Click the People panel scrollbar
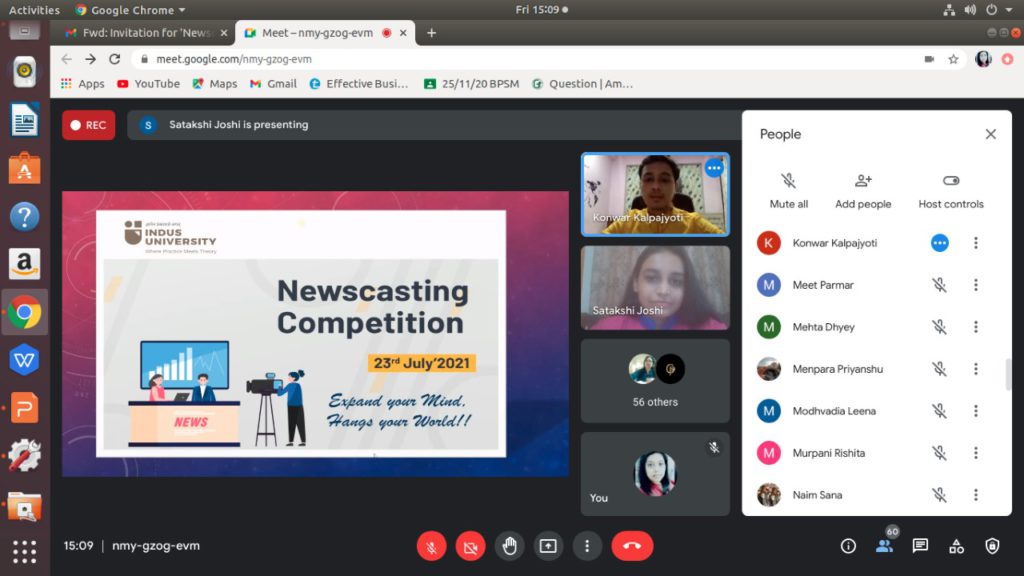This screenshot has height=576, width=1024. [1008, 374]
